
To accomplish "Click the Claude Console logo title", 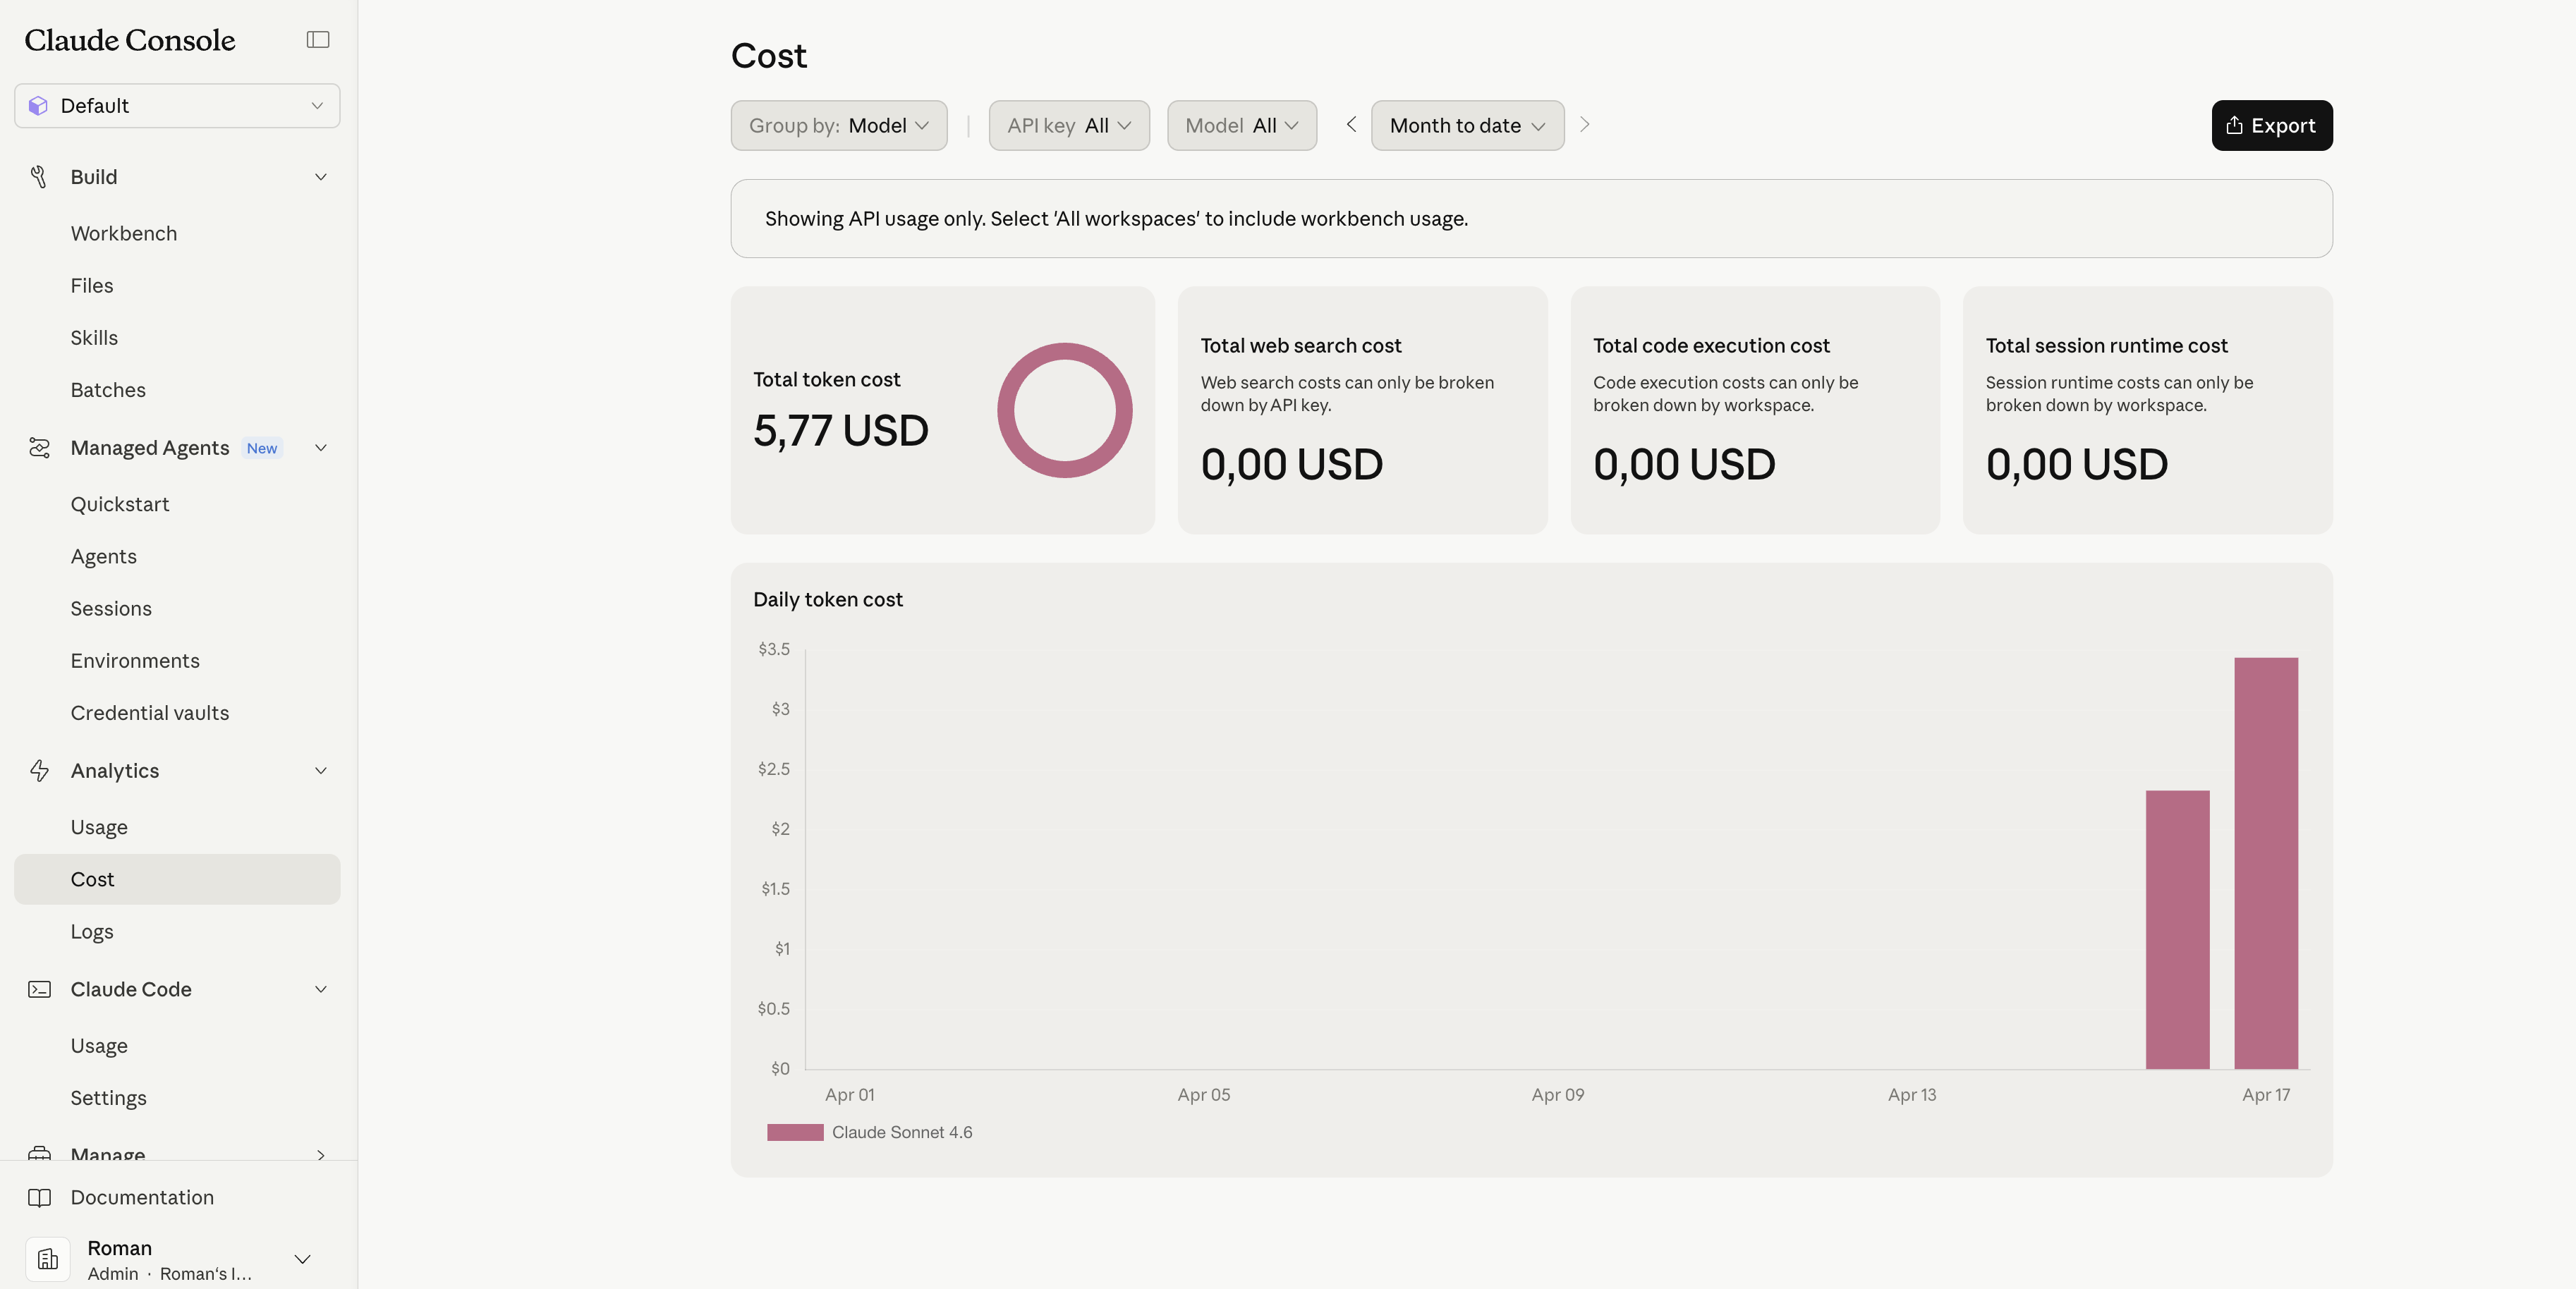I will [x=130, y=40].
